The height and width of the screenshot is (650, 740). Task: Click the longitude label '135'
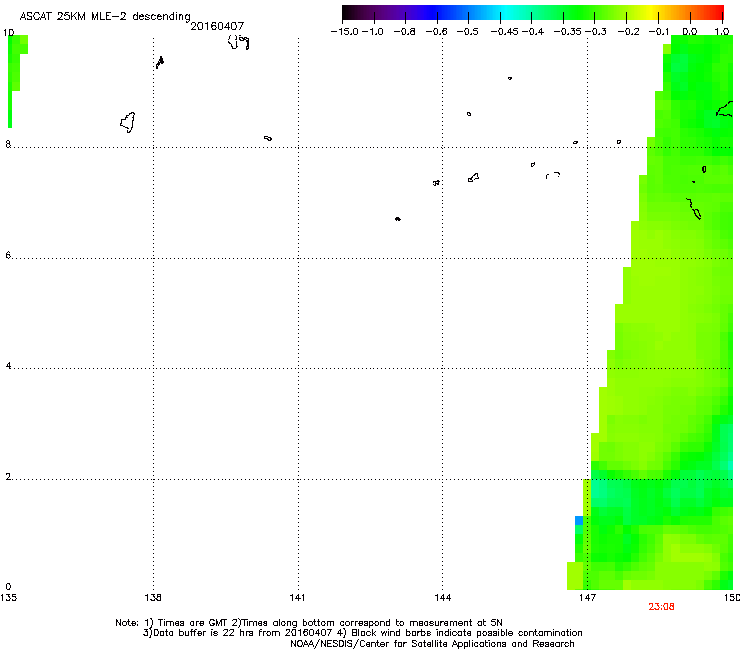coord(8,598)
